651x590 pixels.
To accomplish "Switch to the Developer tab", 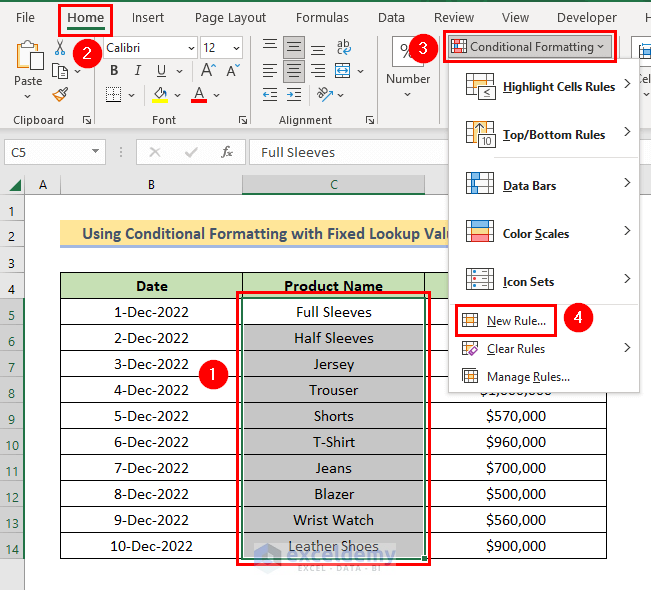I will click(x=587, y=17).
